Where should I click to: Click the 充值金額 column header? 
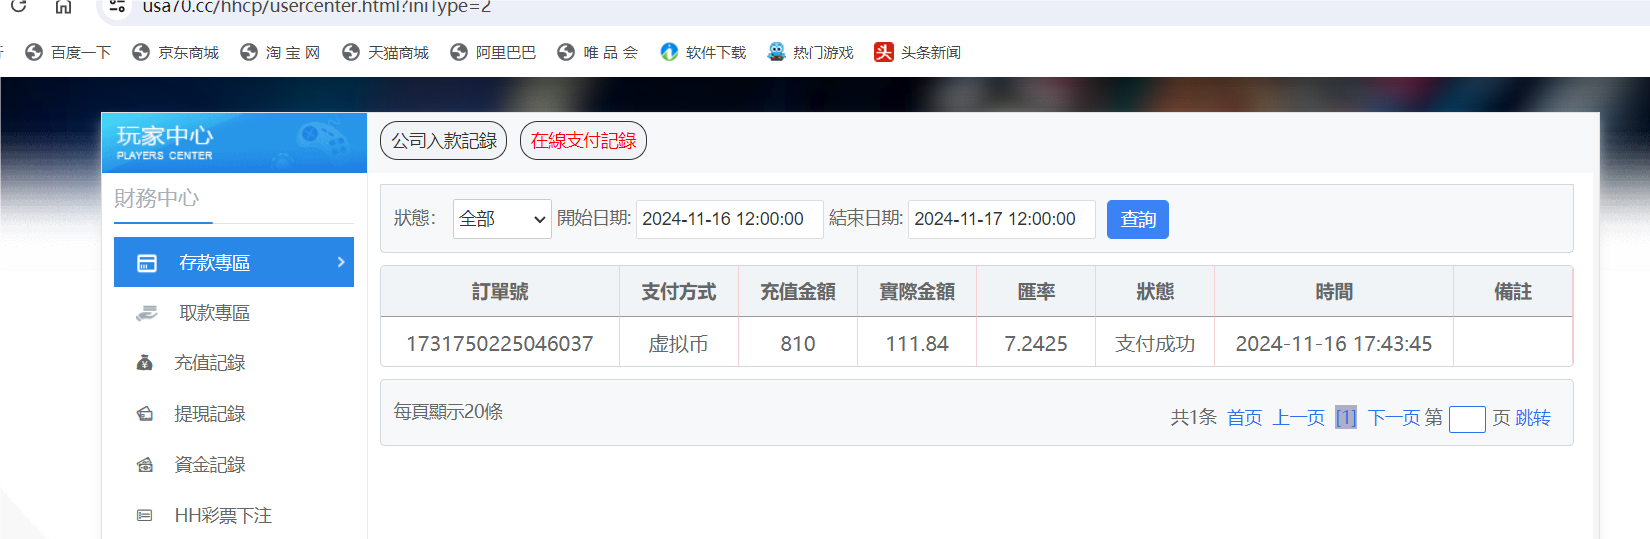[798, 292]
